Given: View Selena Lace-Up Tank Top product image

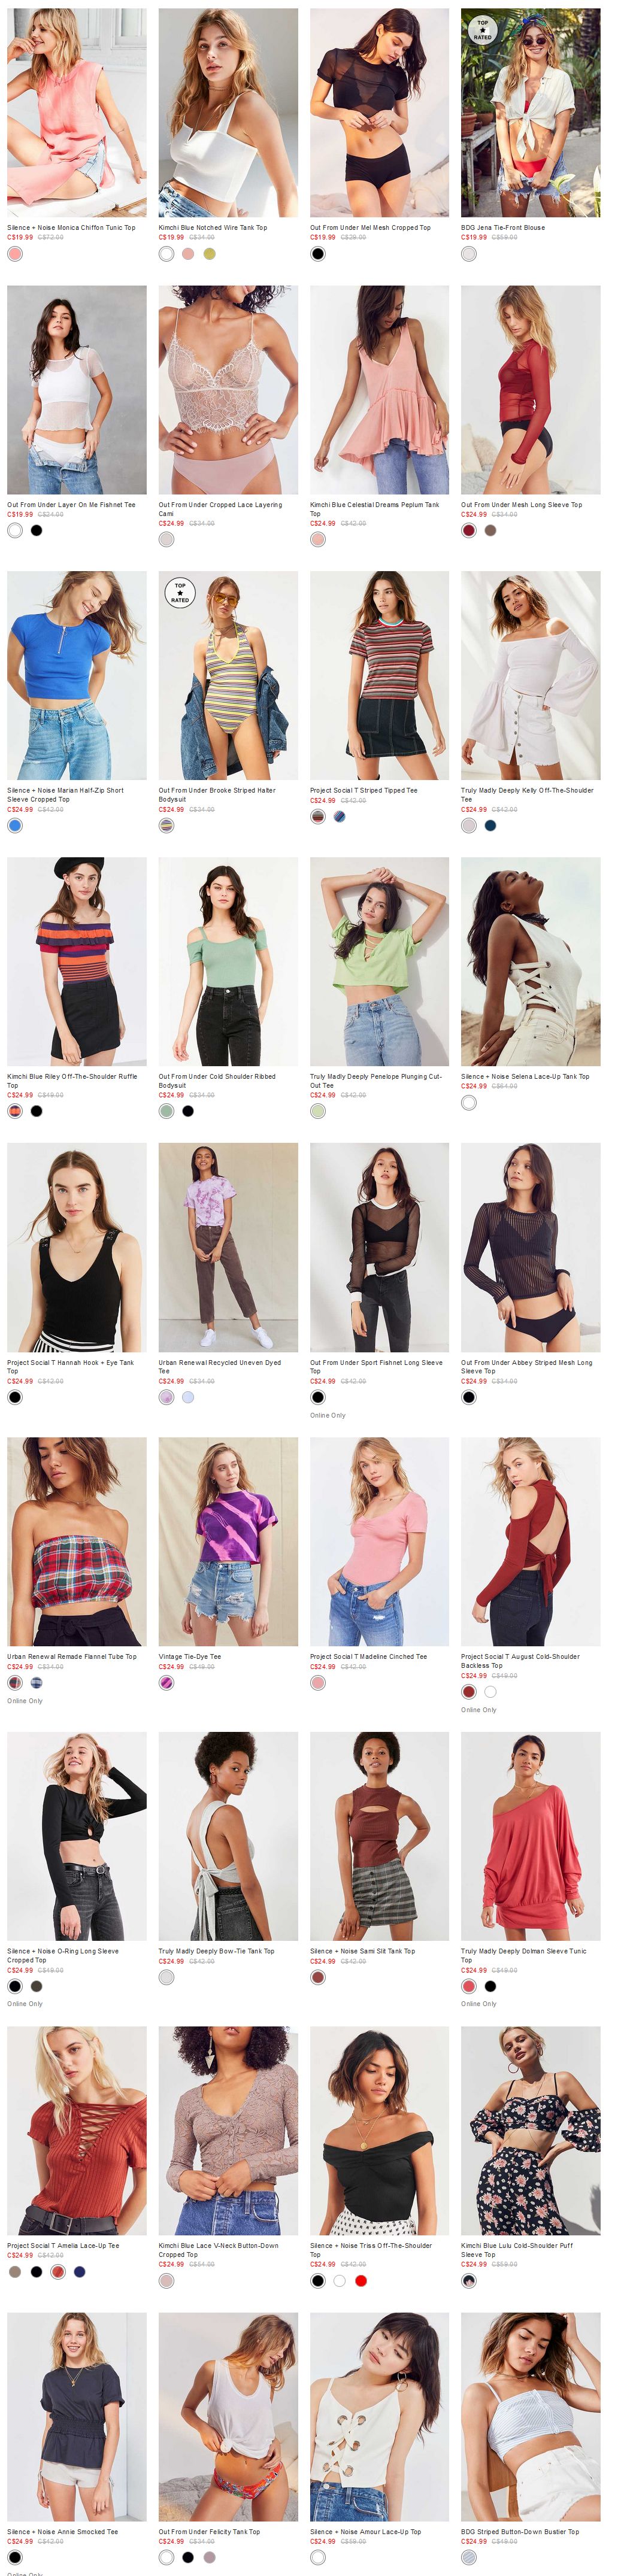Looking at the screenshot, I should coord(531,961).
